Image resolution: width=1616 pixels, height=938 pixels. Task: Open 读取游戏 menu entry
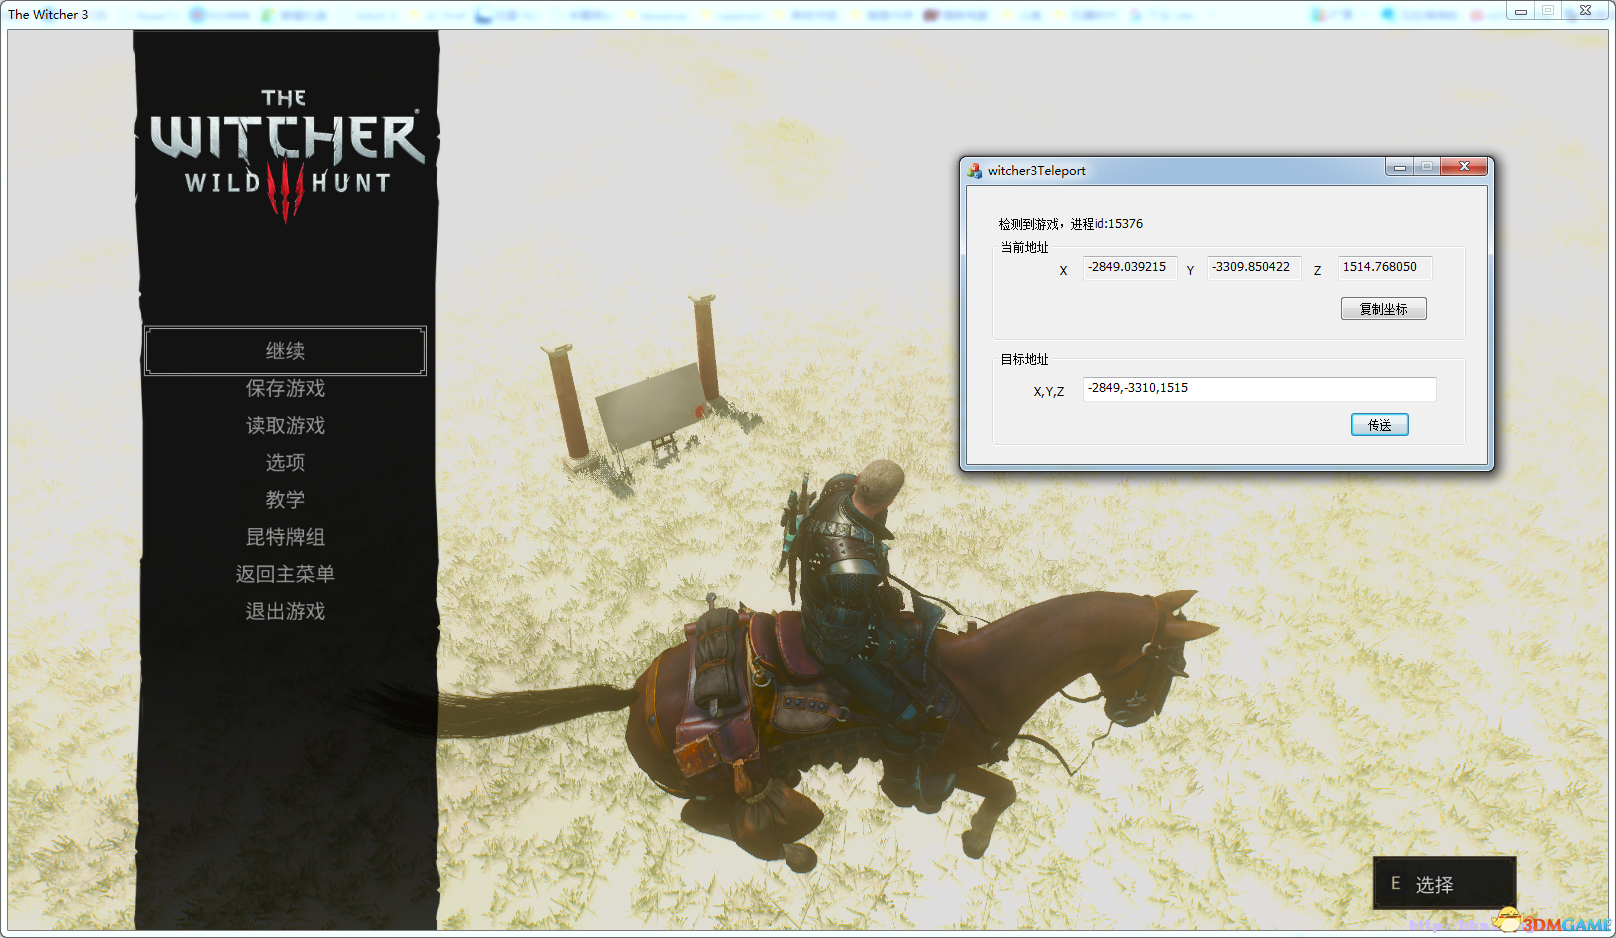[x=285, y=425]
